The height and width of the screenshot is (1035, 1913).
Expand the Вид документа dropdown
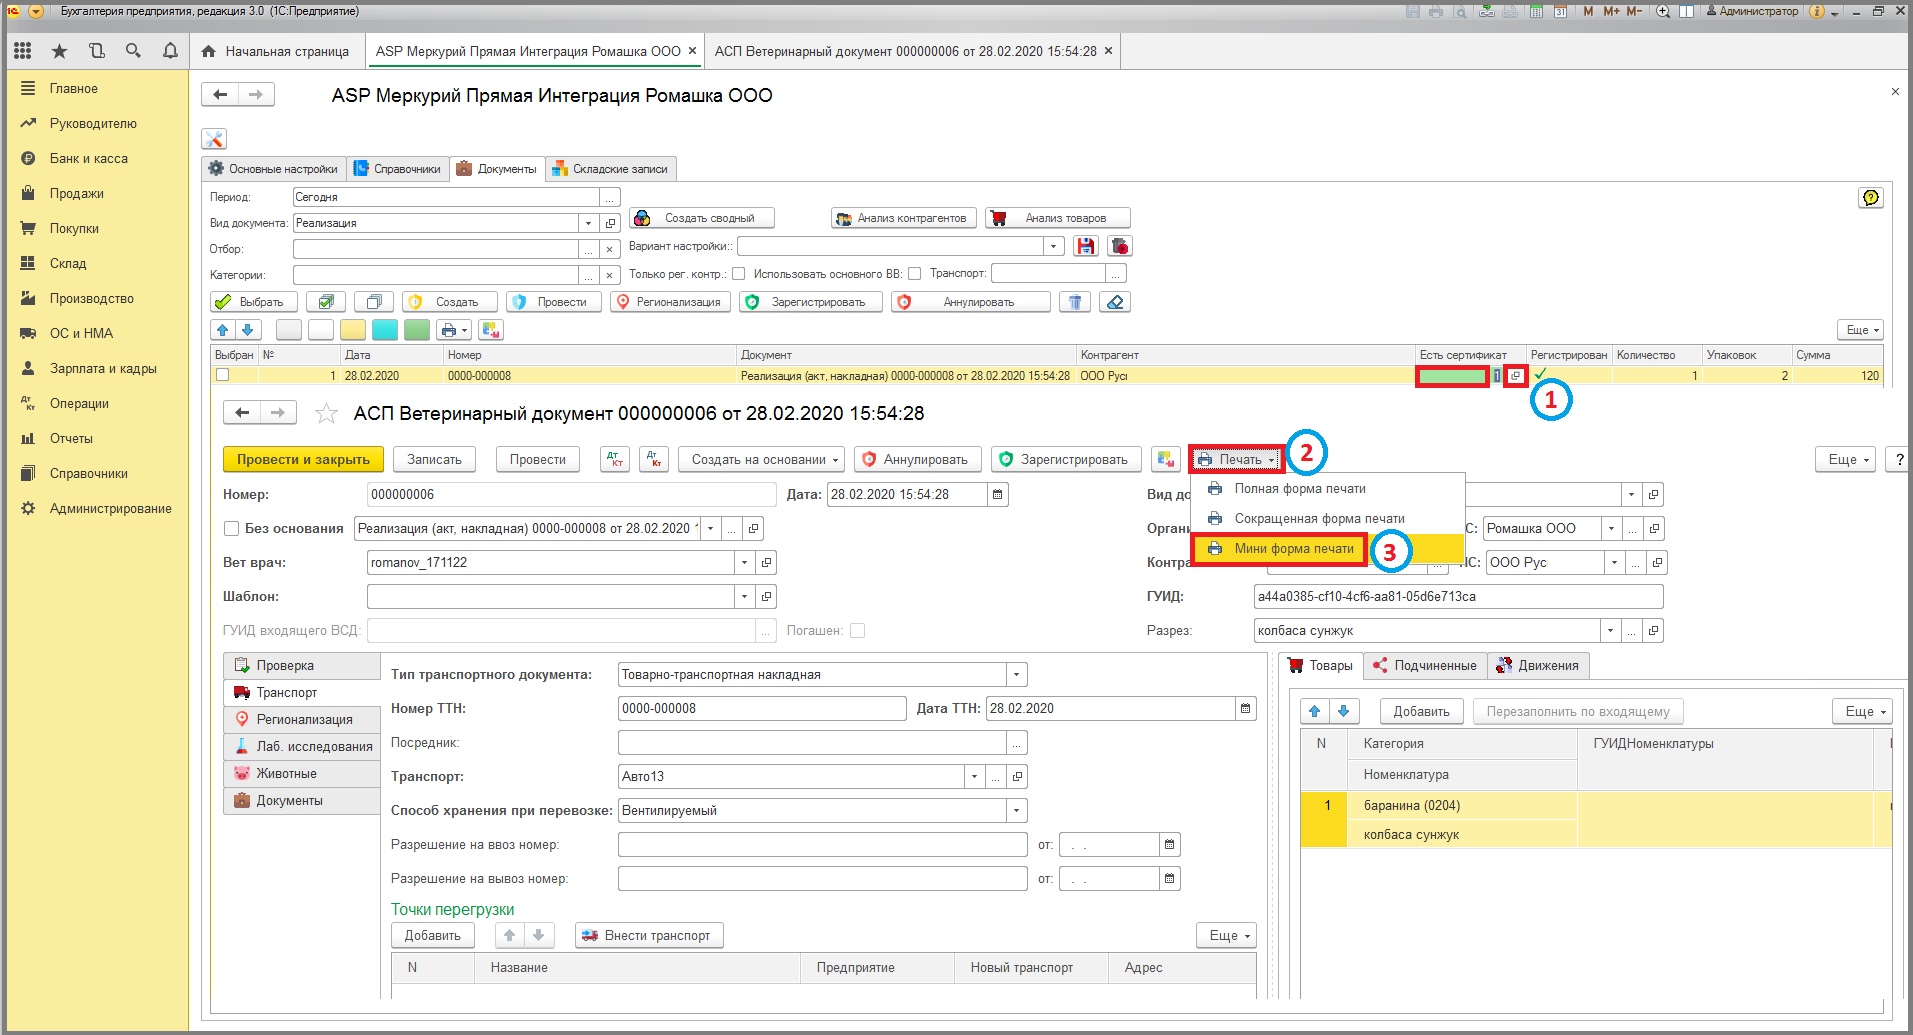[x=588, y=223]
